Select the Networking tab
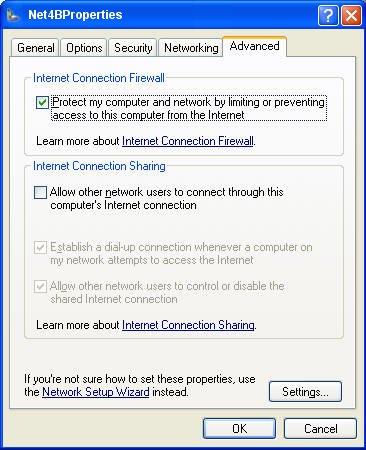The image size is (366, 450). (191, 48)
